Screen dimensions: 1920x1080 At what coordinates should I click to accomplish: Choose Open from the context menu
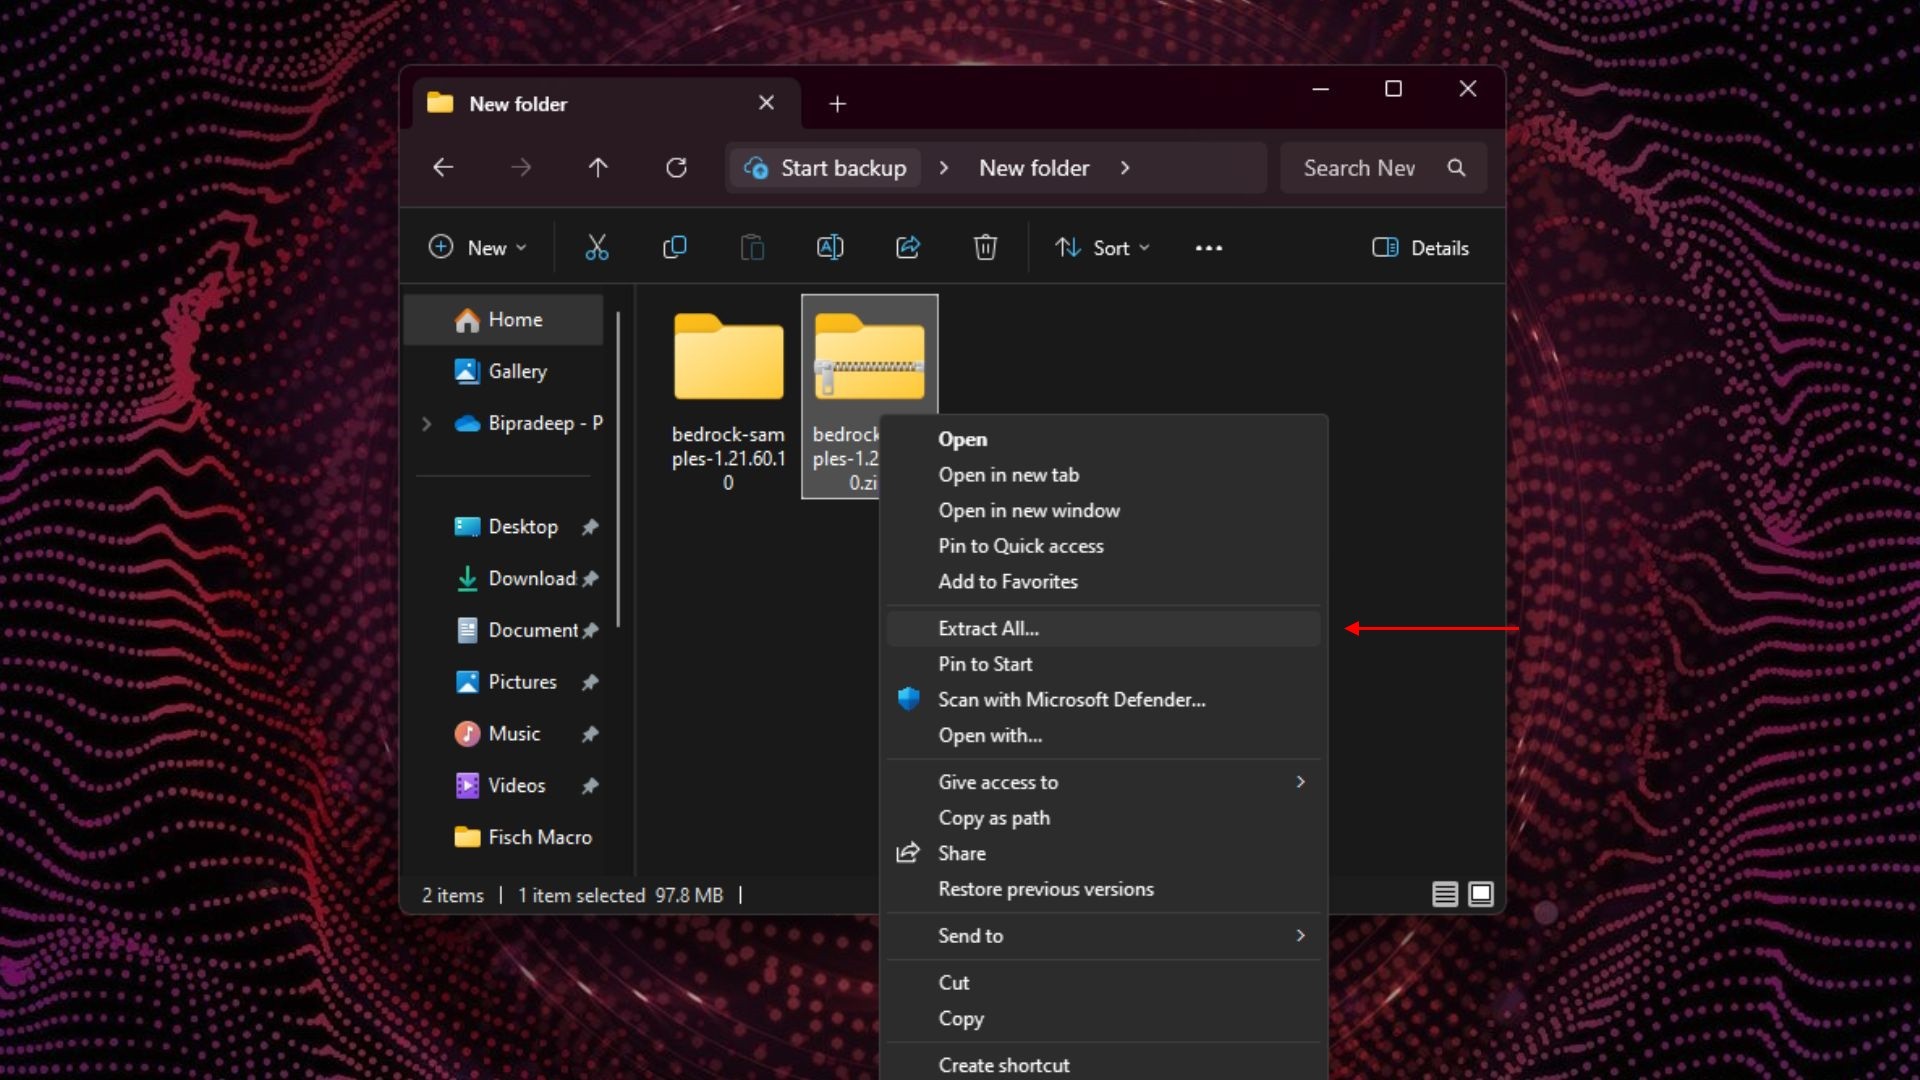[1103, 439]
